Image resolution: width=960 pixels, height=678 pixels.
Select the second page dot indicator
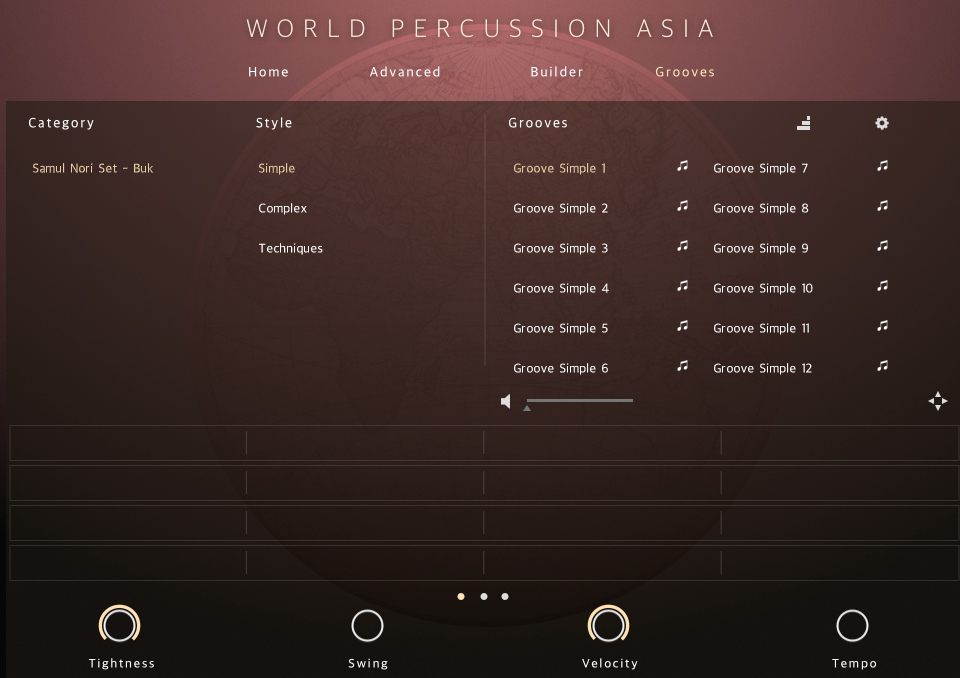click(x=484, y=596)
